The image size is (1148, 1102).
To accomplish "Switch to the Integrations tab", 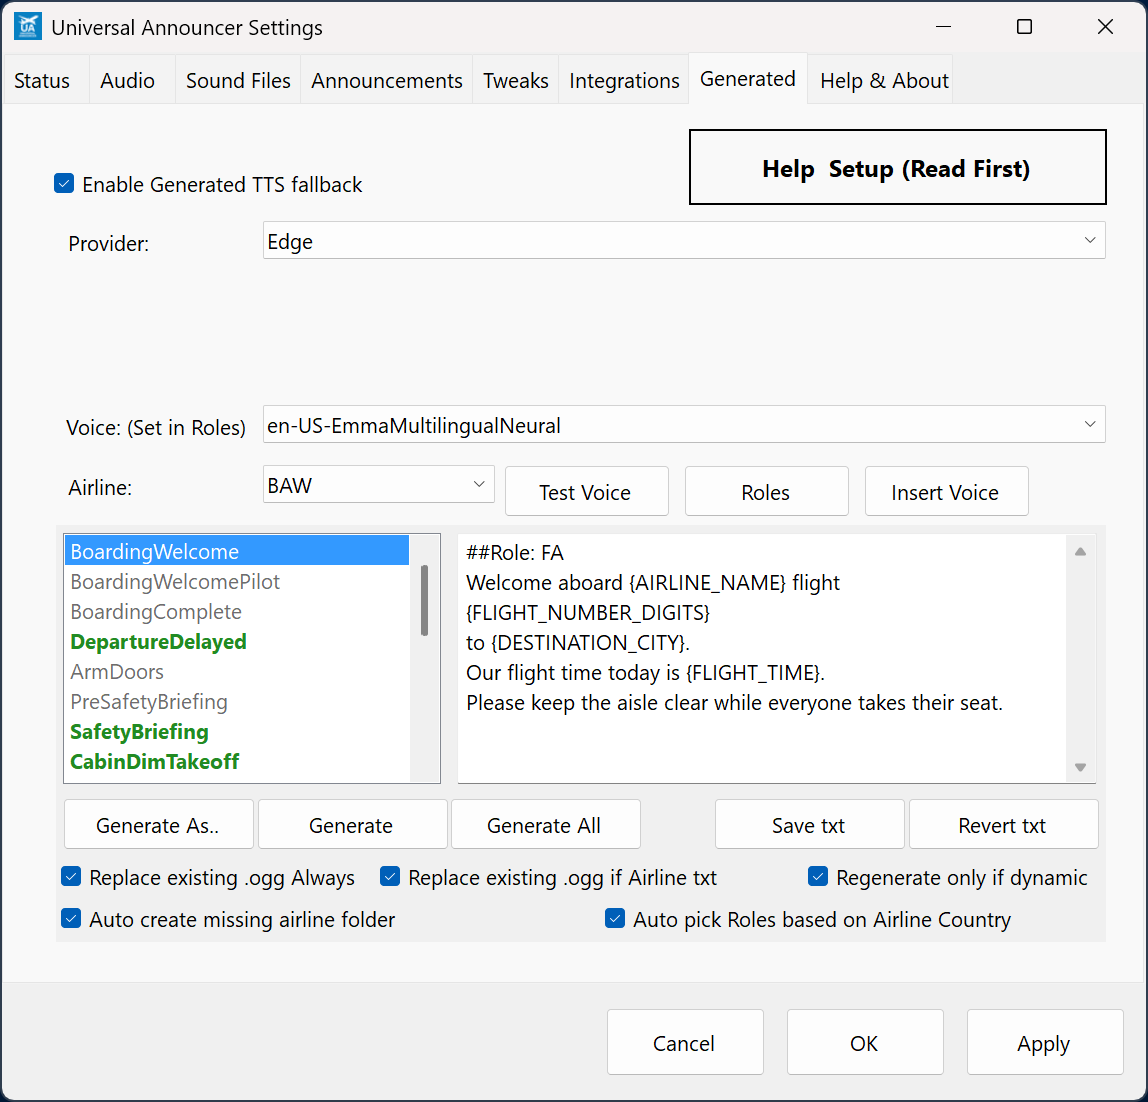I will (x=624, y=81).
